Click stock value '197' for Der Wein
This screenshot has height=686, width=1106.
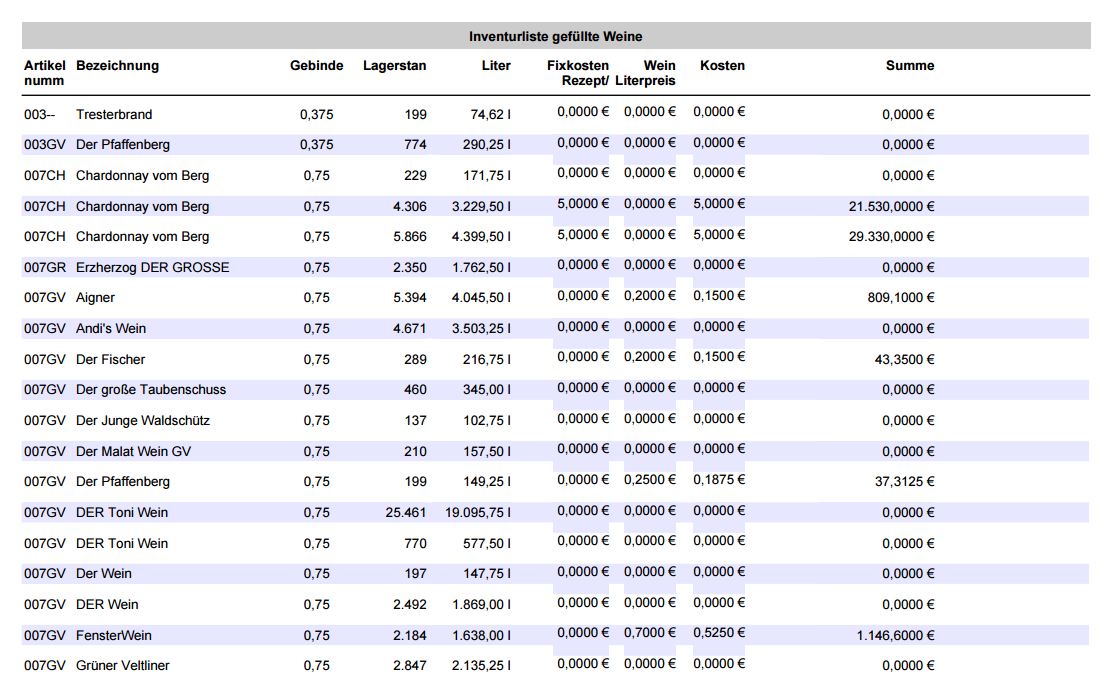(x=415, y=574)
